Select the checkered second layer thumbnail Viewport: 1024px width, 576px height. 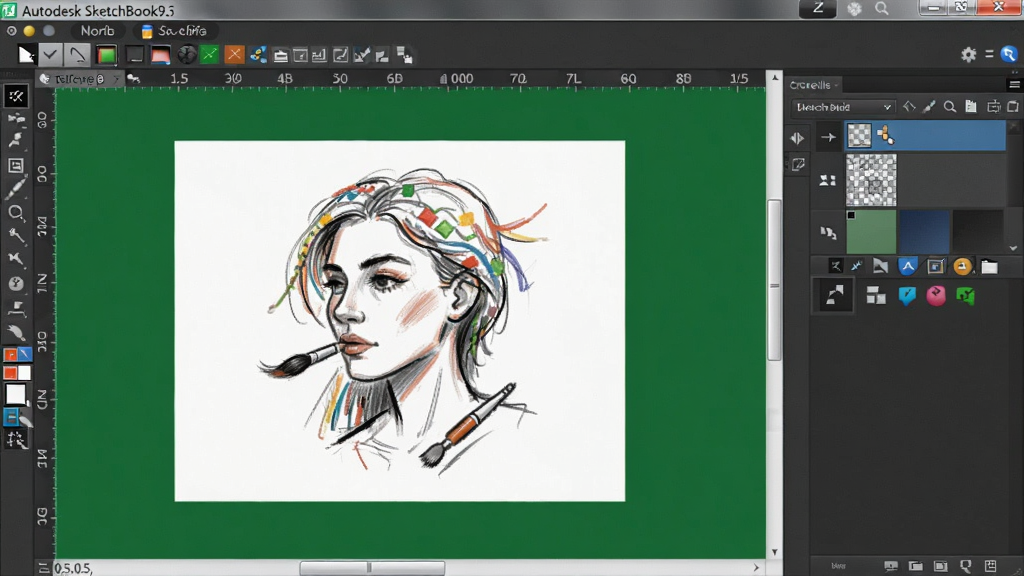[871, 180]
